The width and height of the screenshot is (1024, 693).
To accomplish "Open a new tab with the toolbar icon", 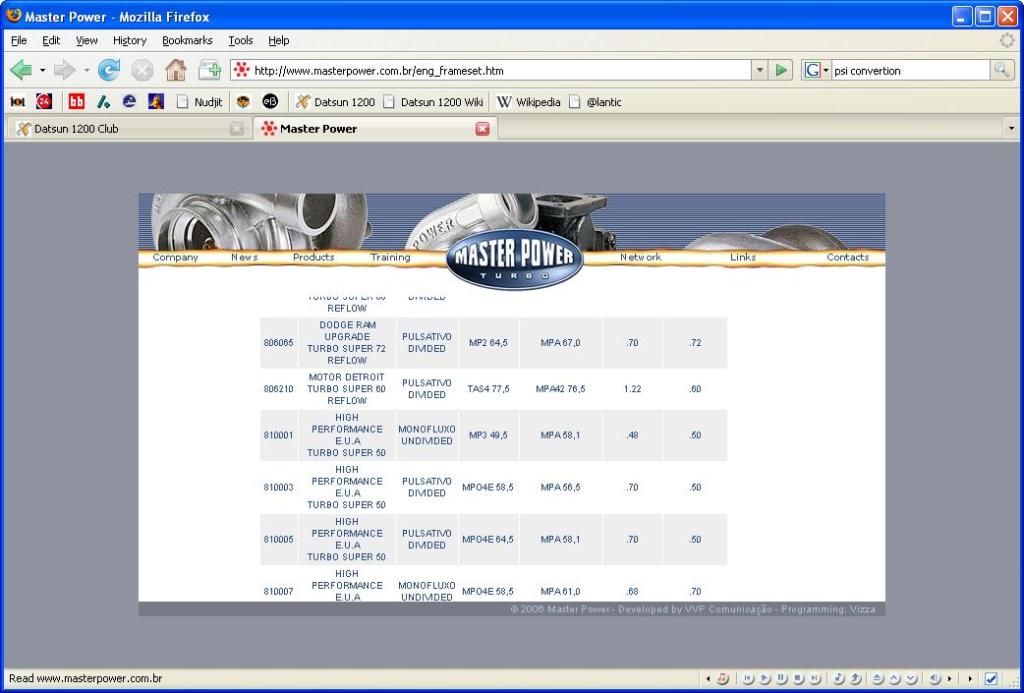I will [x=209, y=70].
